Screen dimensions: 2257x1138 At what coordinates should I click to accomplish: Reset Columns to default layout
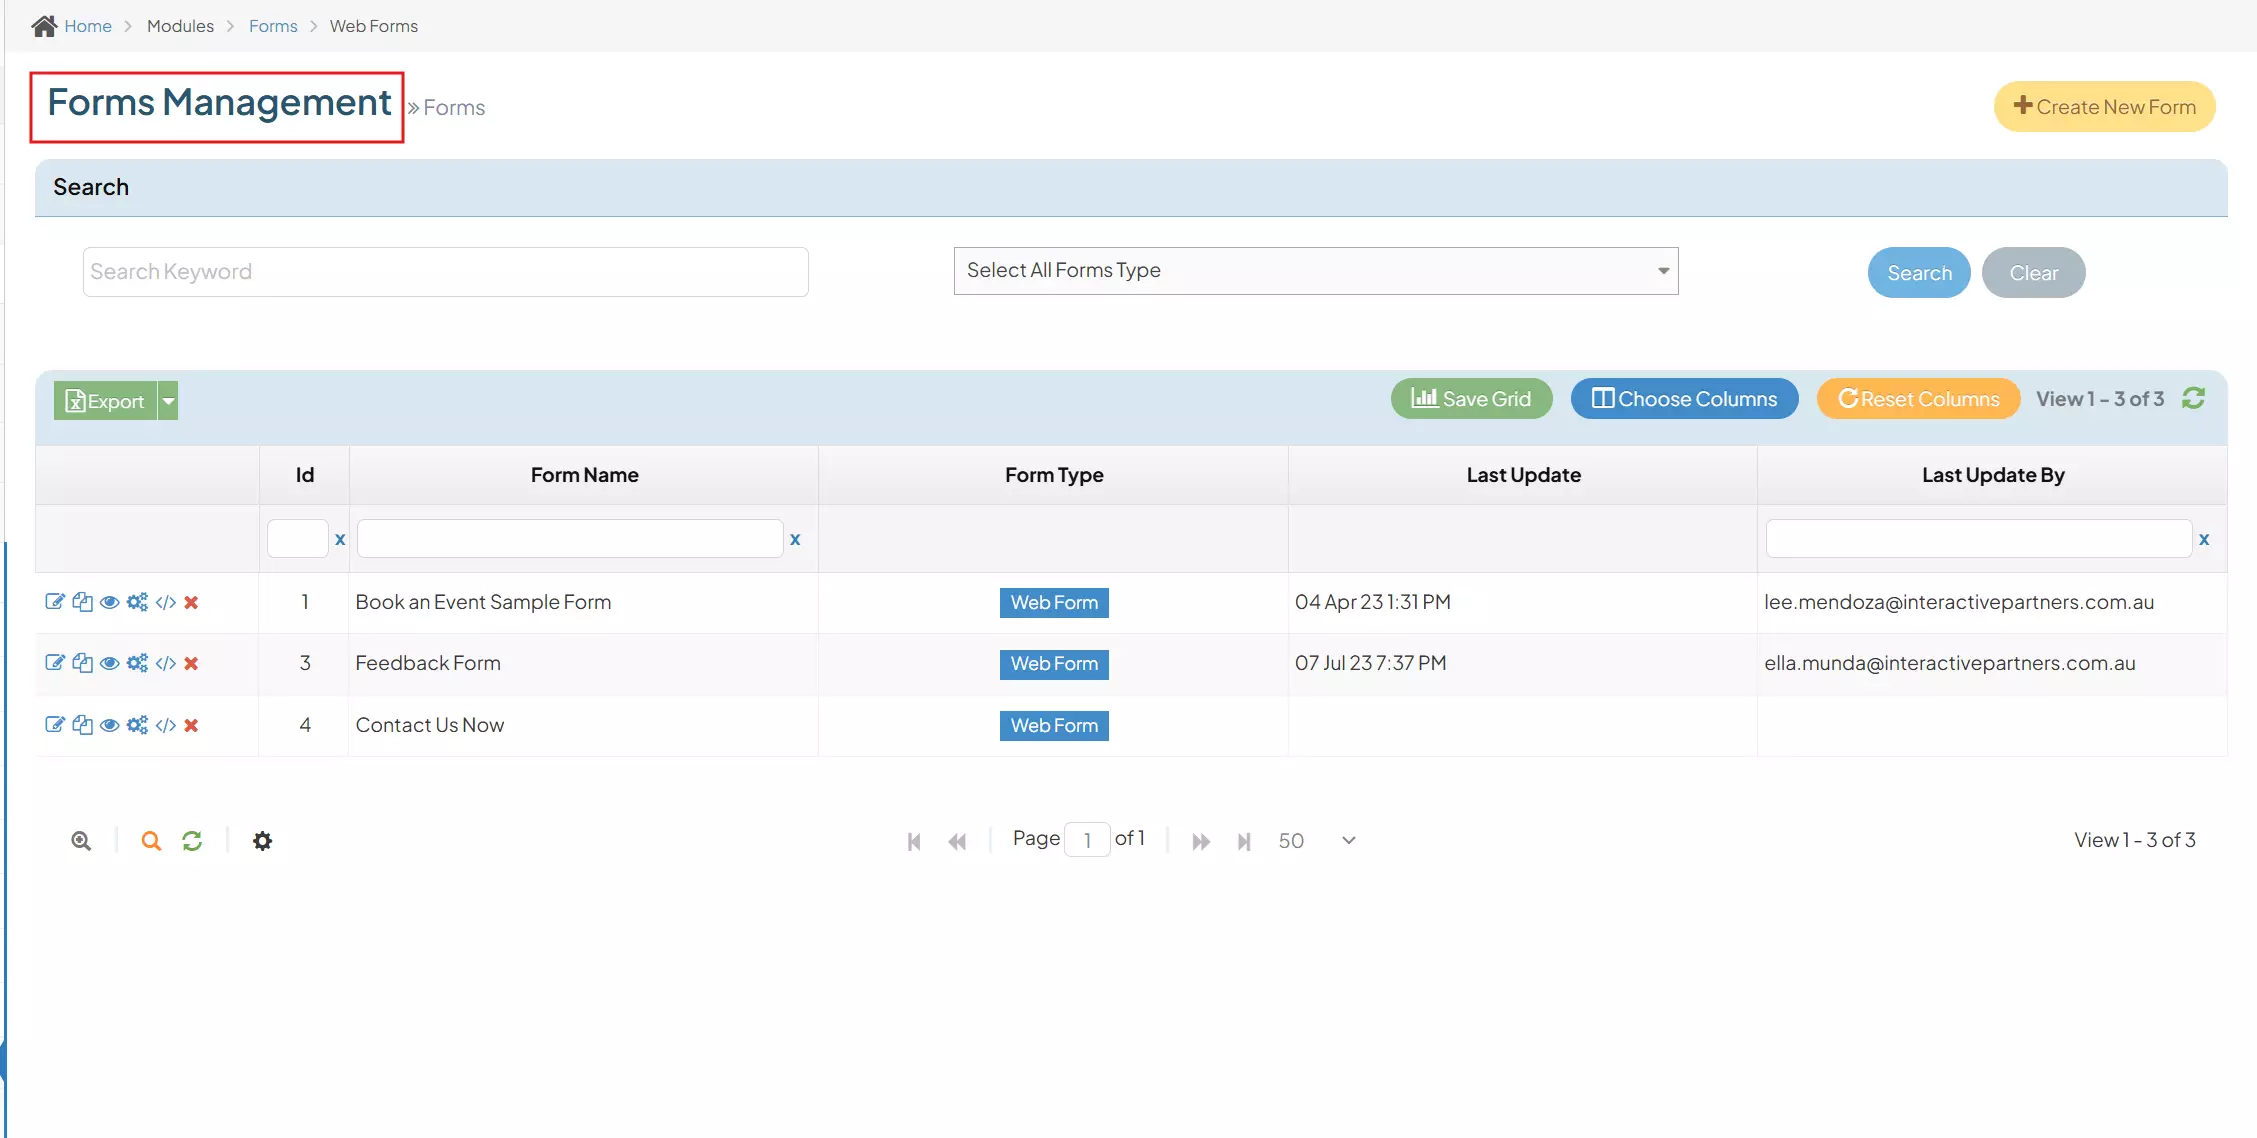pyautogui.click(x=1917, y=398)
